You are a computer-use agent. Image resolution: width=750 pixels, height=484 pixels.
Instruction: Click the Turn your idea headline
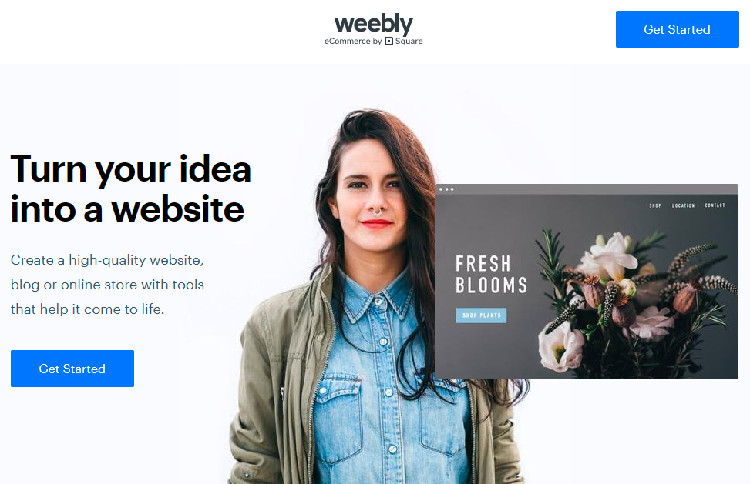coord(131,170)
